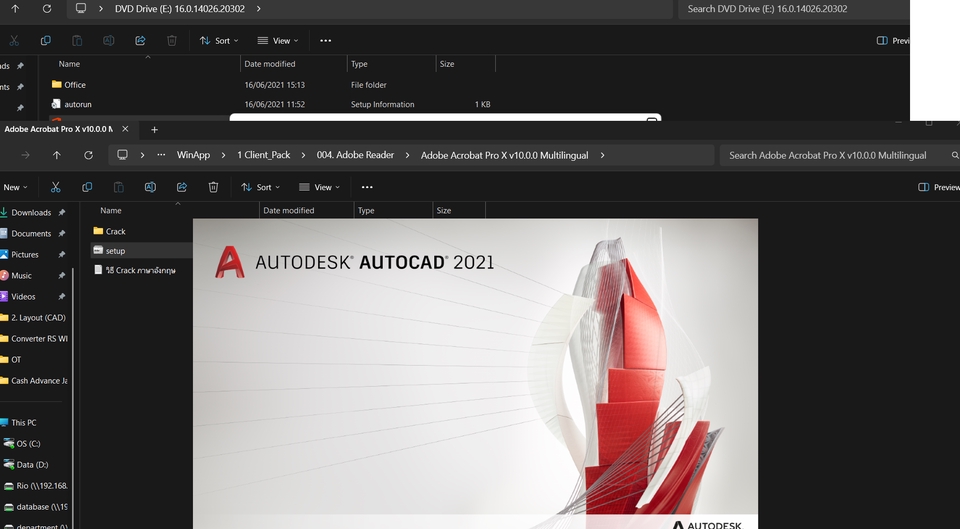Add a new File Explorer tab

(154, 130)
